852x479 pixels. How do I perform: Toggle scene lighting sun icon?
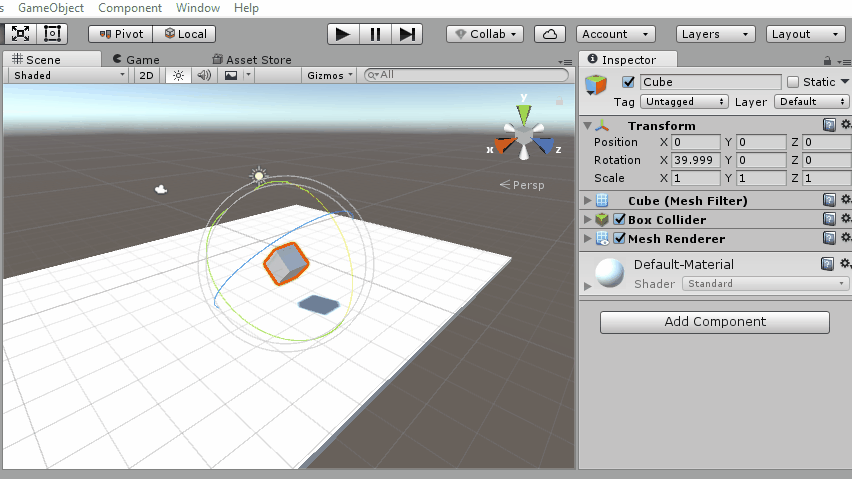(x=179, y=75)
